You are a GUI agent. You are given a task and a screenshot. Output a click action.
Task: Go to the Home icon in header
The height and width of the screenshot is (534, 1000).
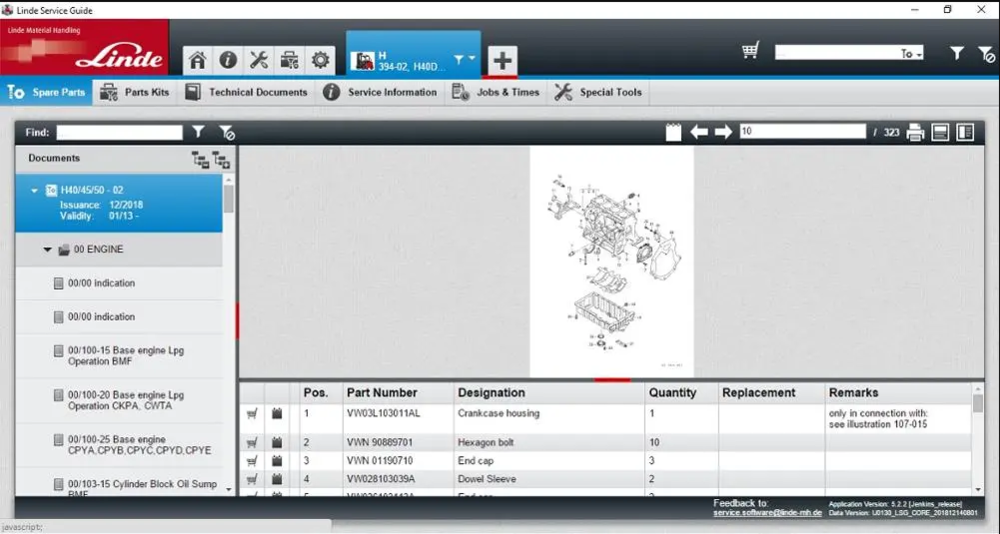point(198,60)
